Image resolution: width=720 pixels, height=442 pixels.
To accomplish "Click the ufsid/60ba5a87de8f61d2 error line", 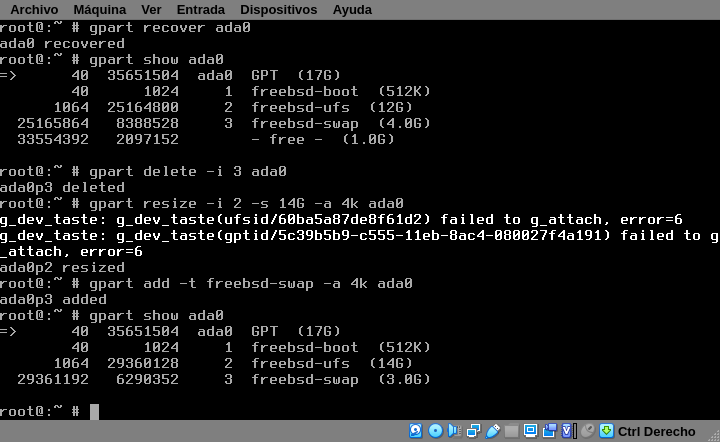I will tap(341, 220).
